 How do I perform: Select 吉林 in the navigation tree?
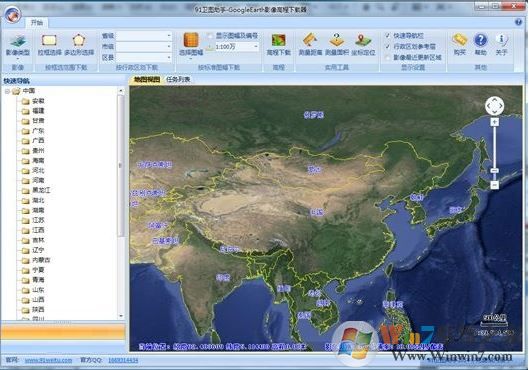[38, 240]
